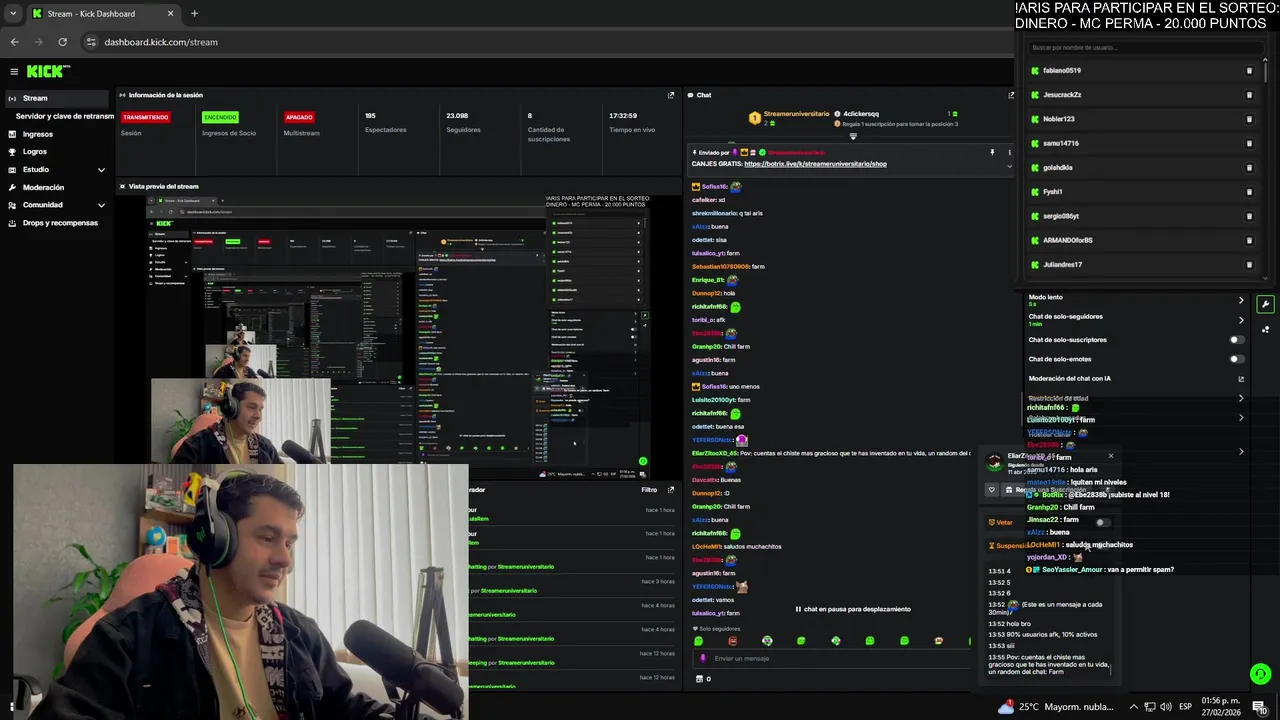
Task: Click the ESP language indicator in taskbar
Action: click(x=1186, y=707)
